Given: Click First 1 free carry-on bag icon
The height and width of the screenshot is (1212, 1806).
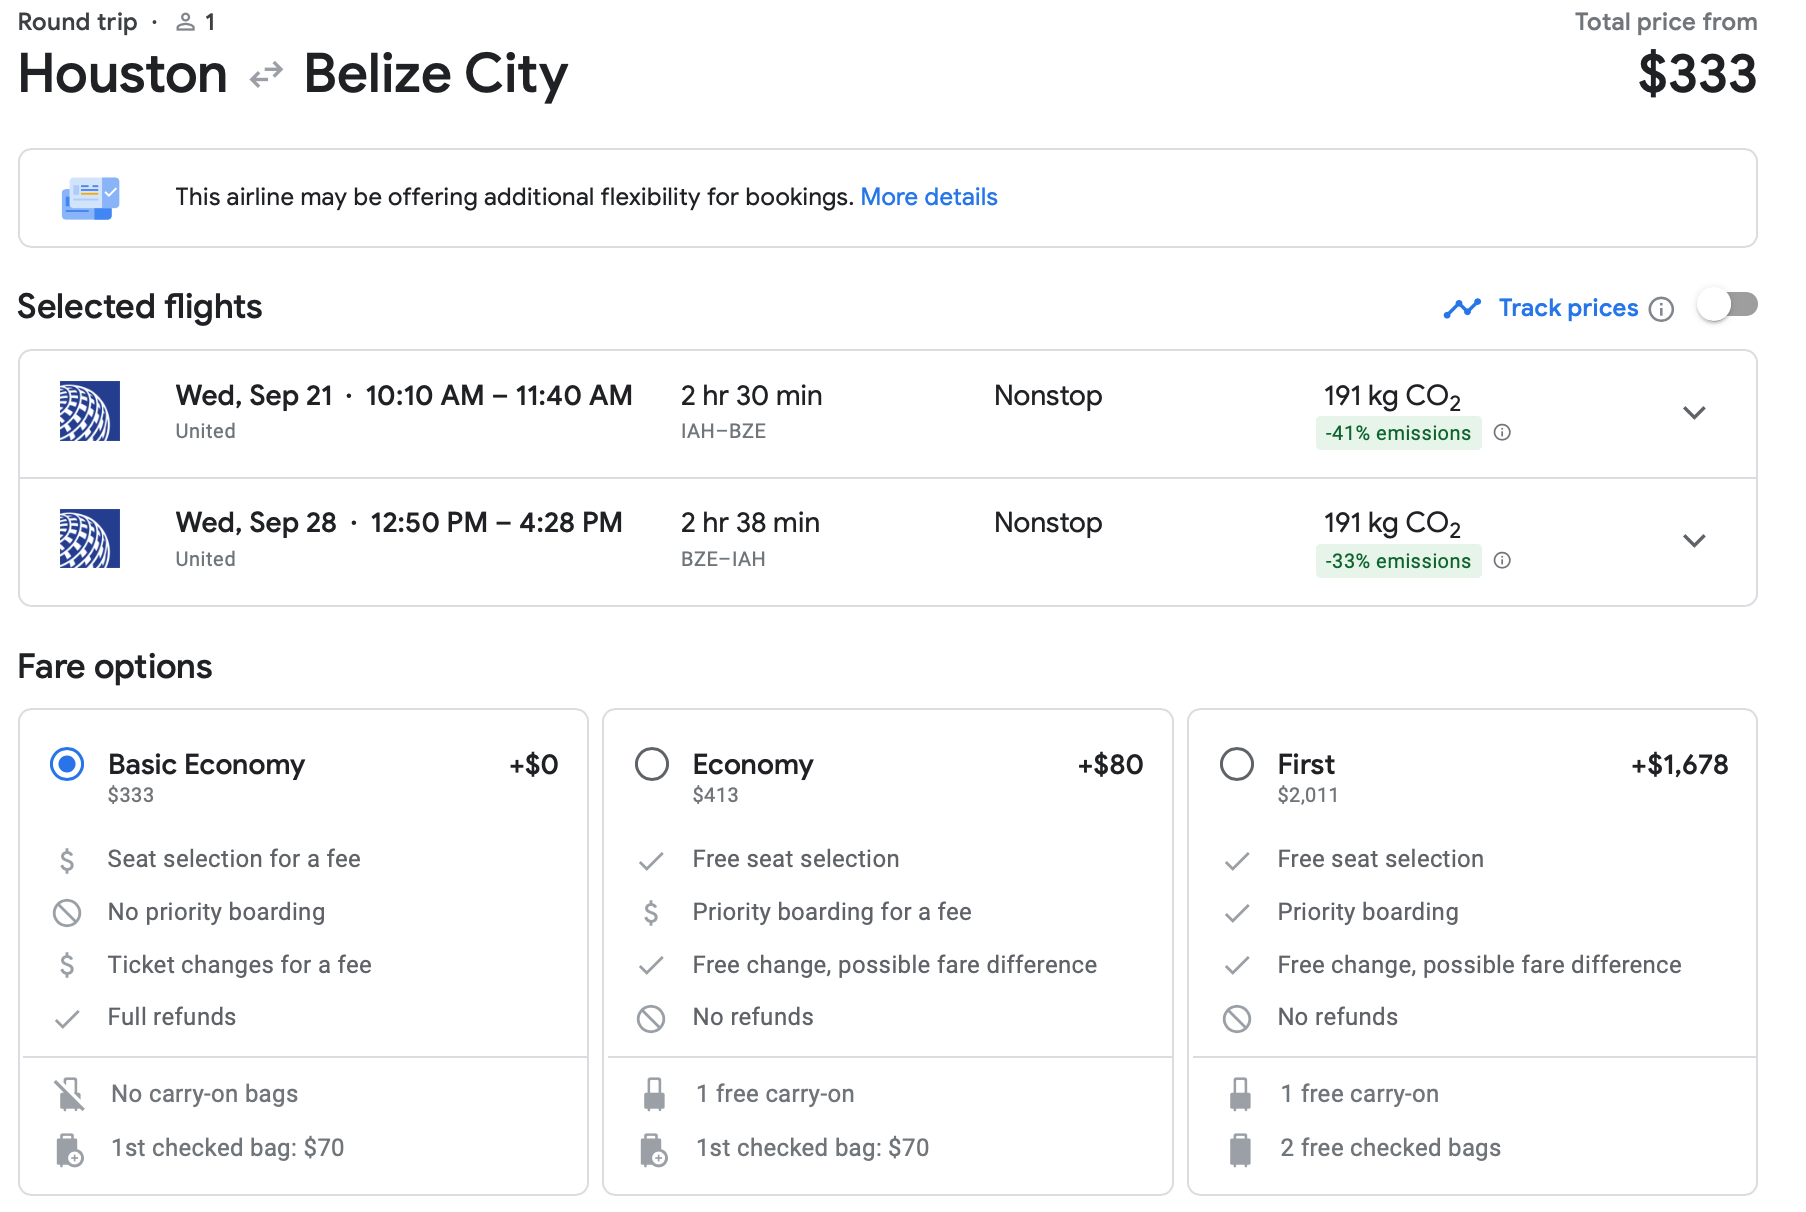Looking at the screenshot, I should coord(1240,1095).
